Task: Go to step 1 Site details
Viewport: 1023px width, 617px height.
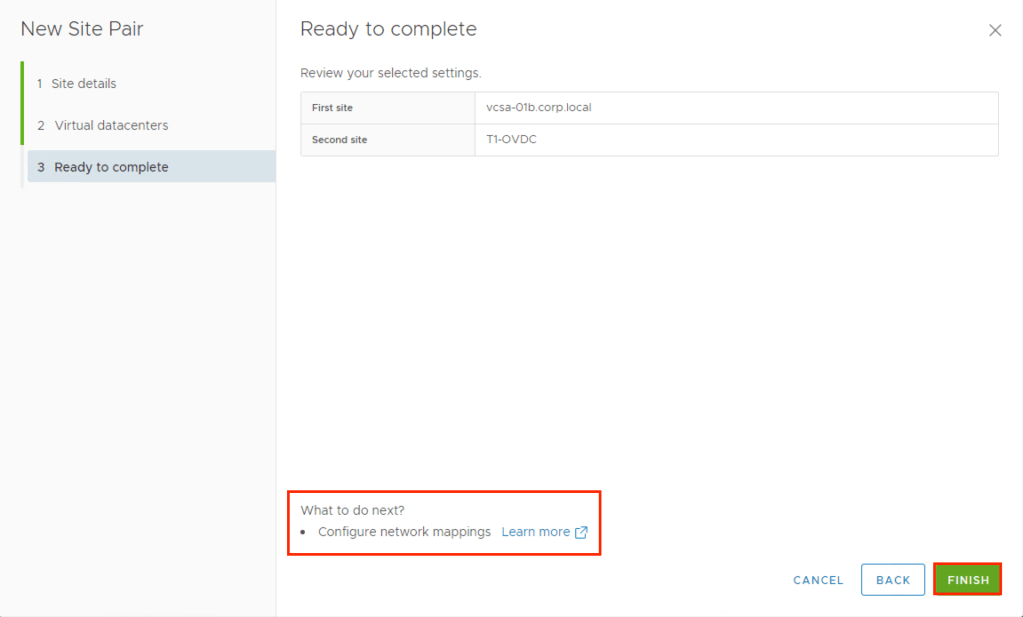Action: [x=84, y=84]
